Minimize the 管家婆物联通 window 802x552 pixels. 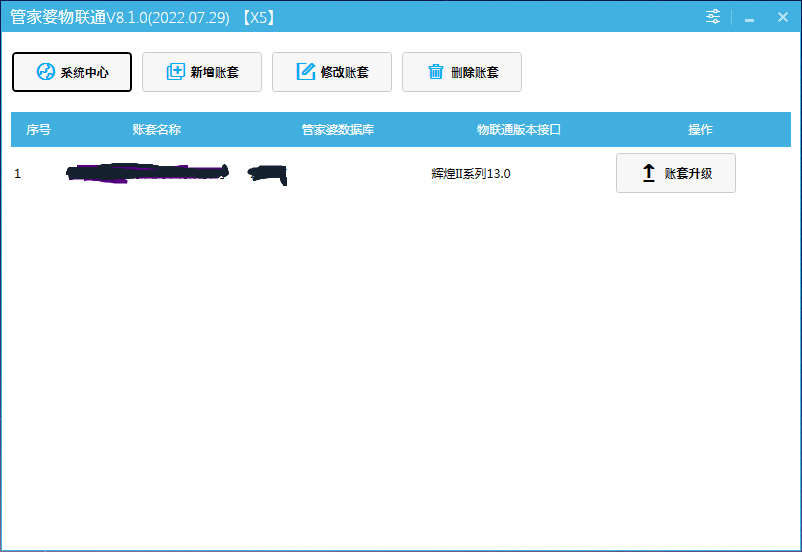coord(749,18)
